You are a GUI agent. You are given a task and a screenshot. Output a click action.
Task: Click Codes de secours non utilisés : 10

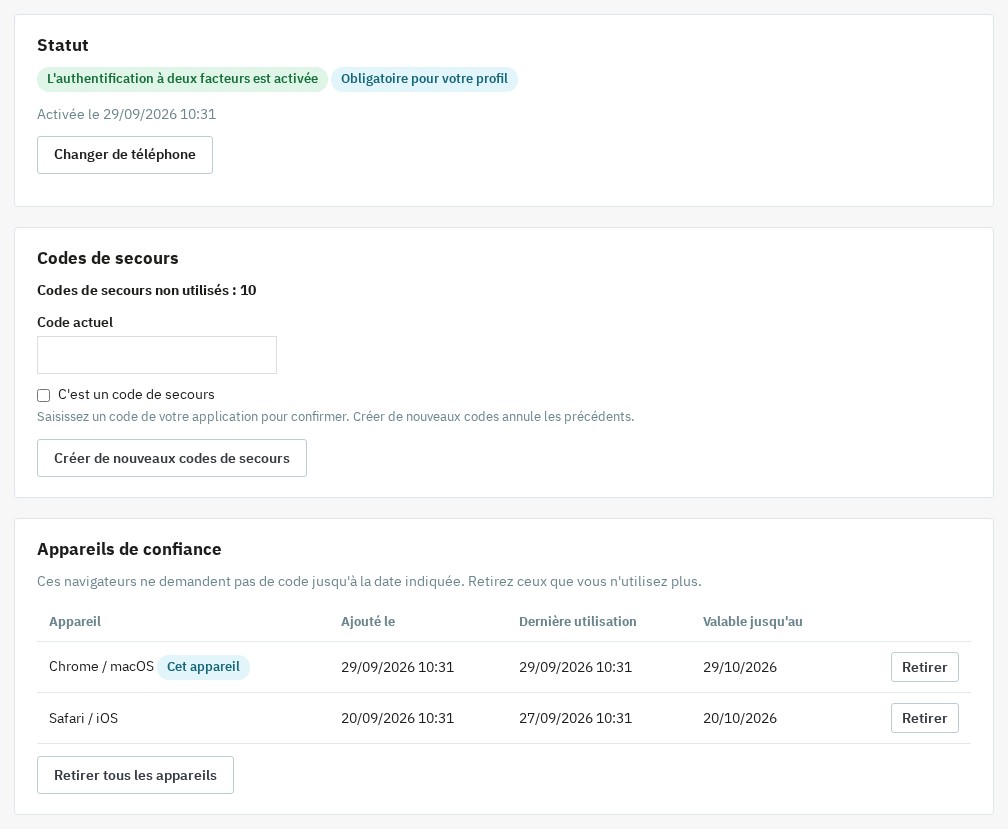point(147,290)
